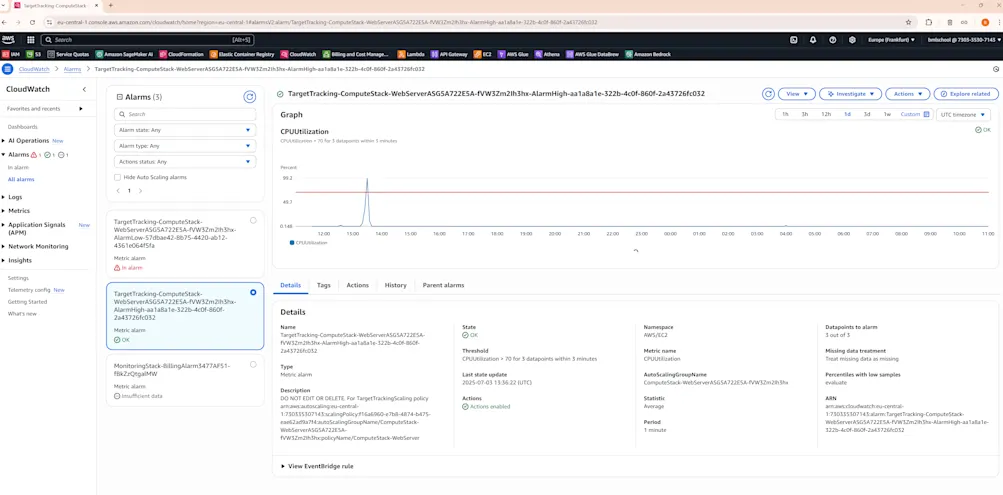
Task: Open the Lambda shortcut
Action: 411,54
